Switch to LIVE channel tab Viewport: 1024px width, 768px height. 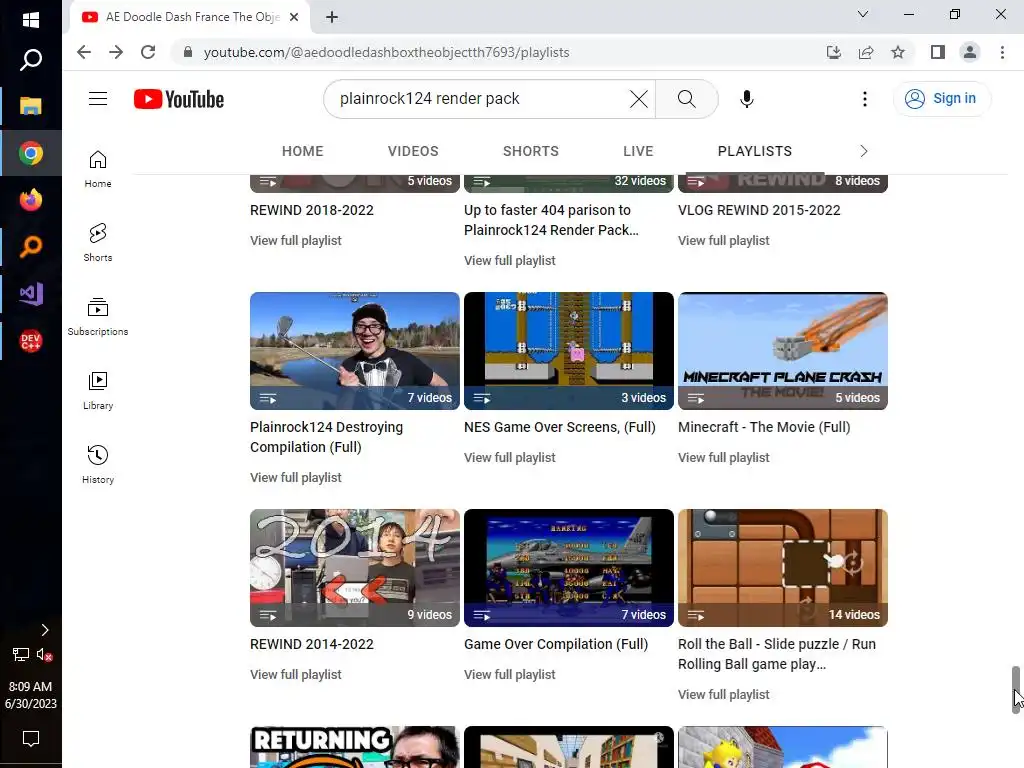pos(638,152)
